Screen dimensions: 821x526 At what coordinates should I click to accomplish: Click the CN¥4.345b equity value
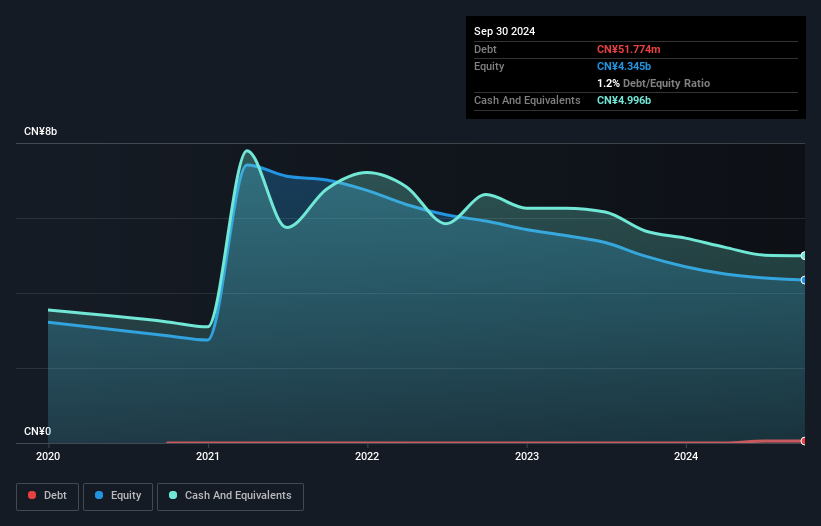[x=624, y=66]
